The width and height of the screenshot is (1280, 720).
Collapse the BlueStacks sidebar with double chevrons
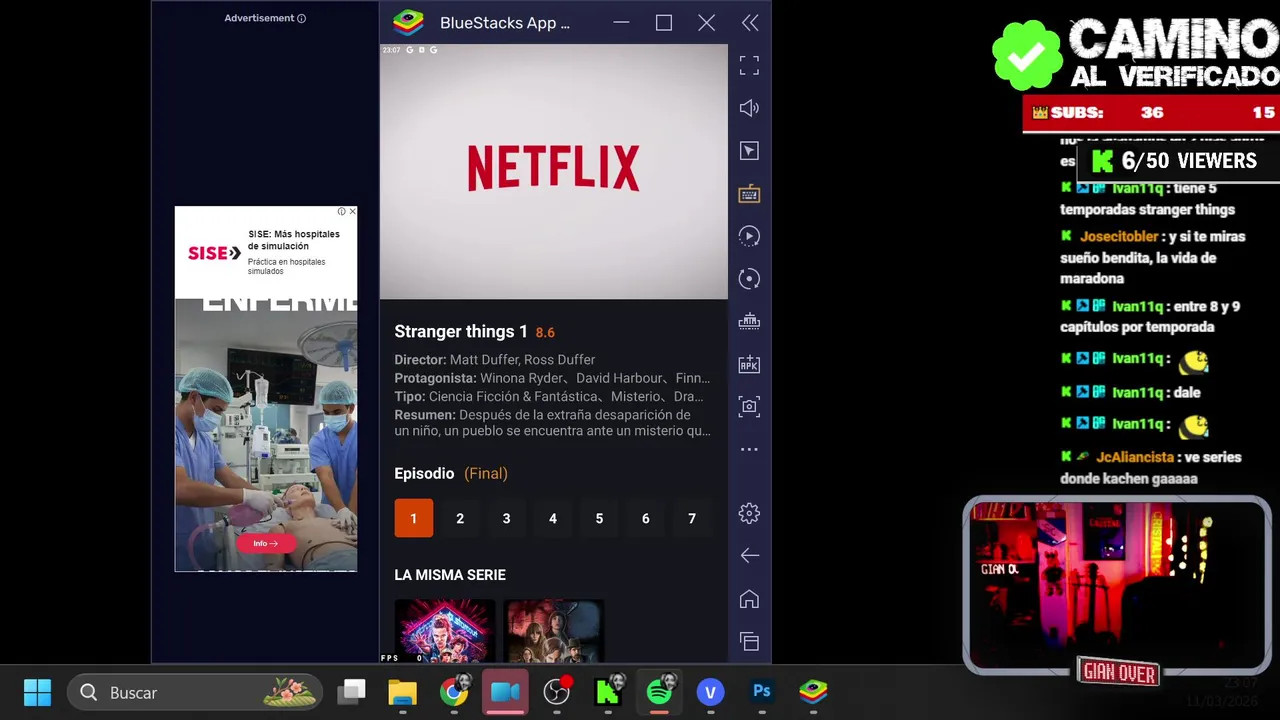point(750,23)
